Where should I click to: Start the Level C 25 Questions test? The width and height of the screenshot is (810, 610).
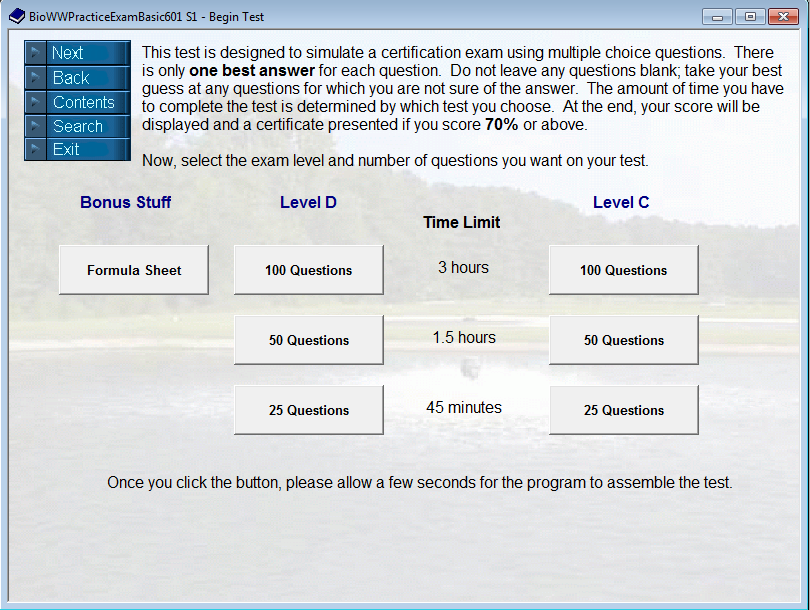coord(622,409)
